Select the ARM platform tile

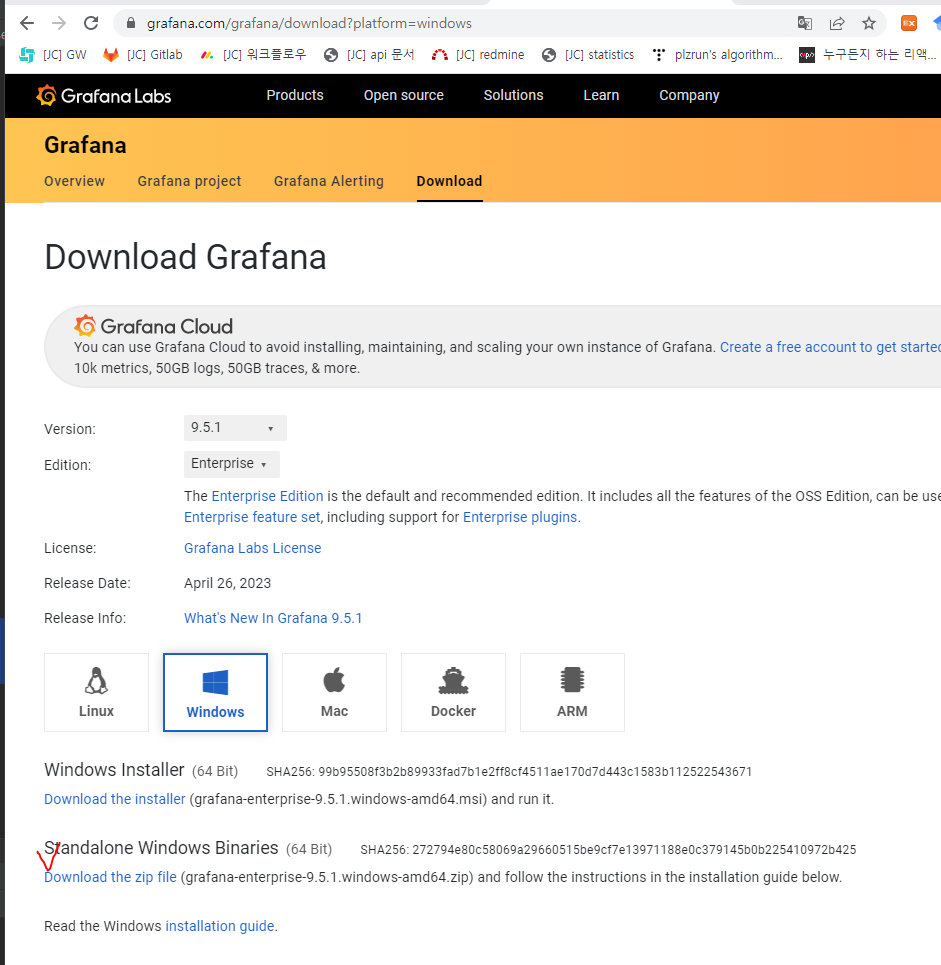pyautogui.click(x=572, y=692)
